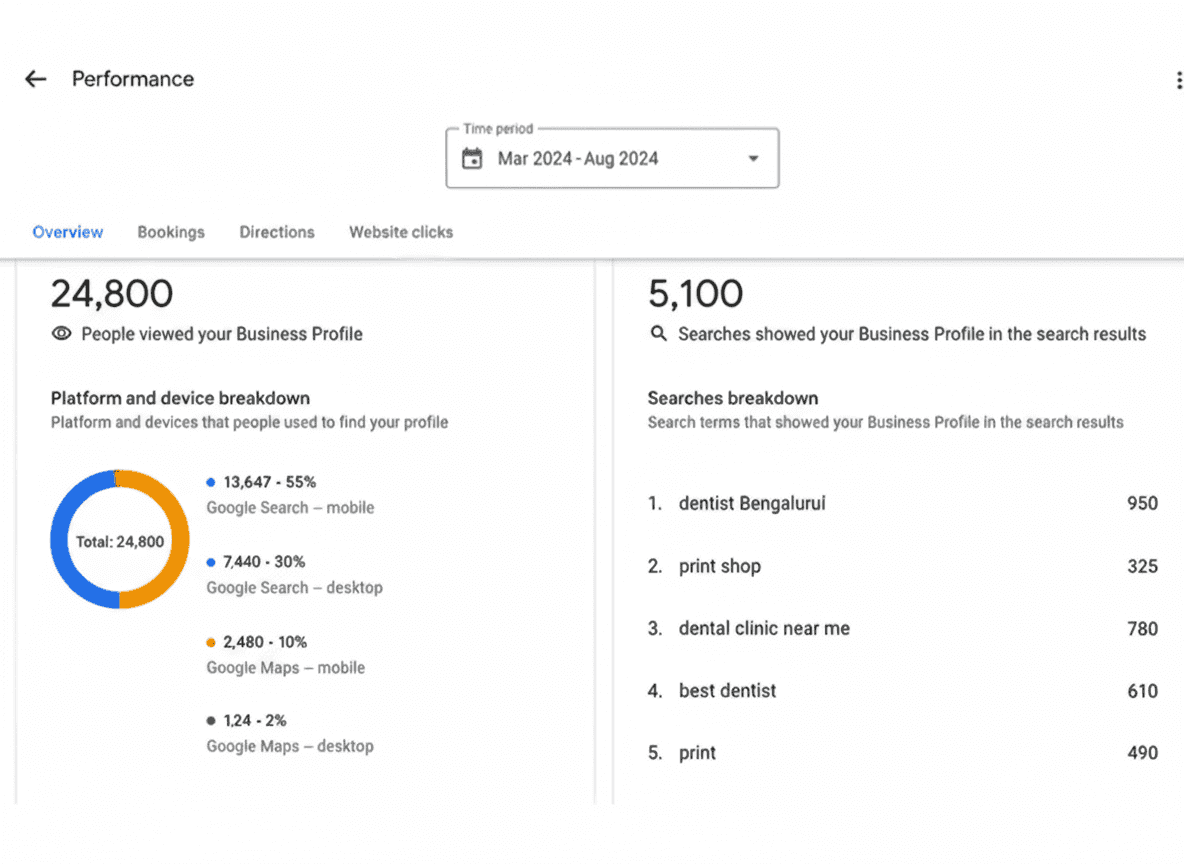1184x864 pixels.
Task: Click the eye icon beside profile views
Action: click(62, 333)
